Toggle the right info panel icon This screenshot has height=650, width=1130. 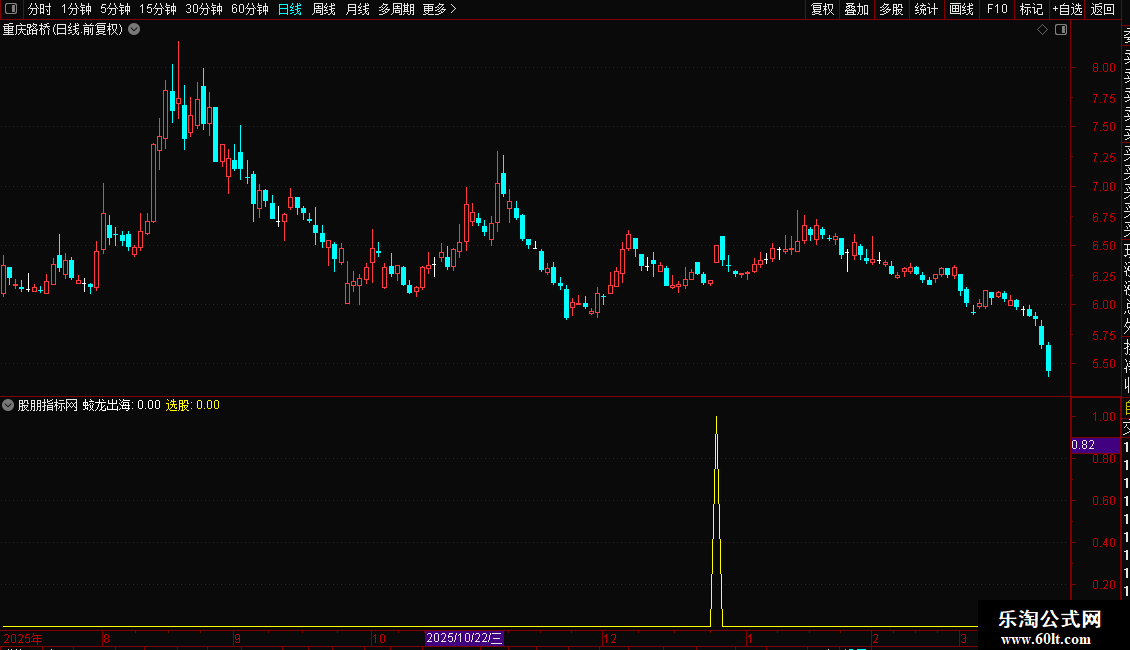point(1061,30)
